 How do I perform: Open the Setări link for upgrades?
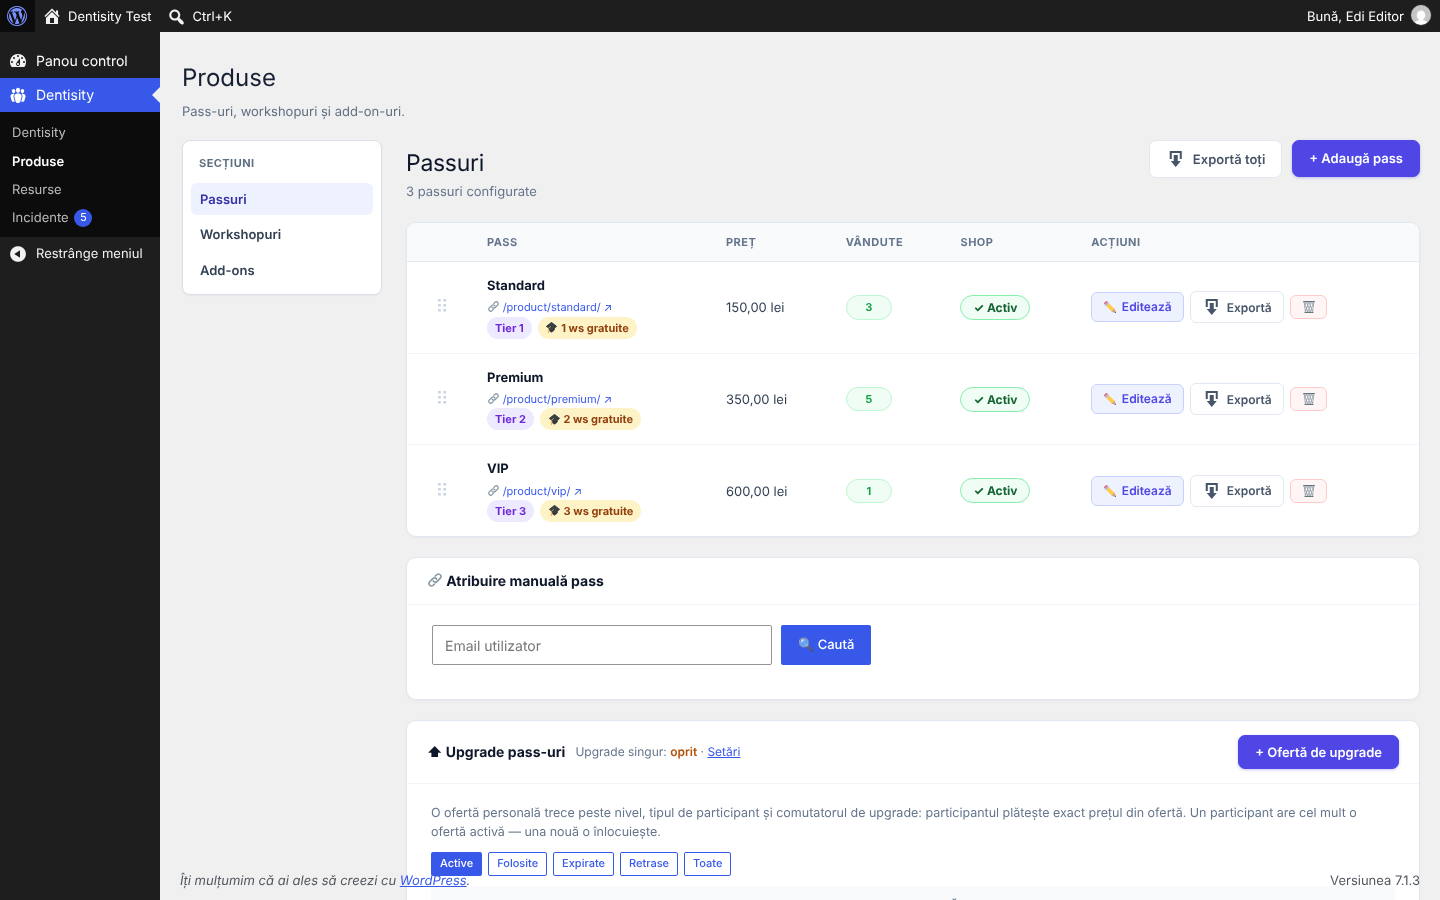click(724, 752)
